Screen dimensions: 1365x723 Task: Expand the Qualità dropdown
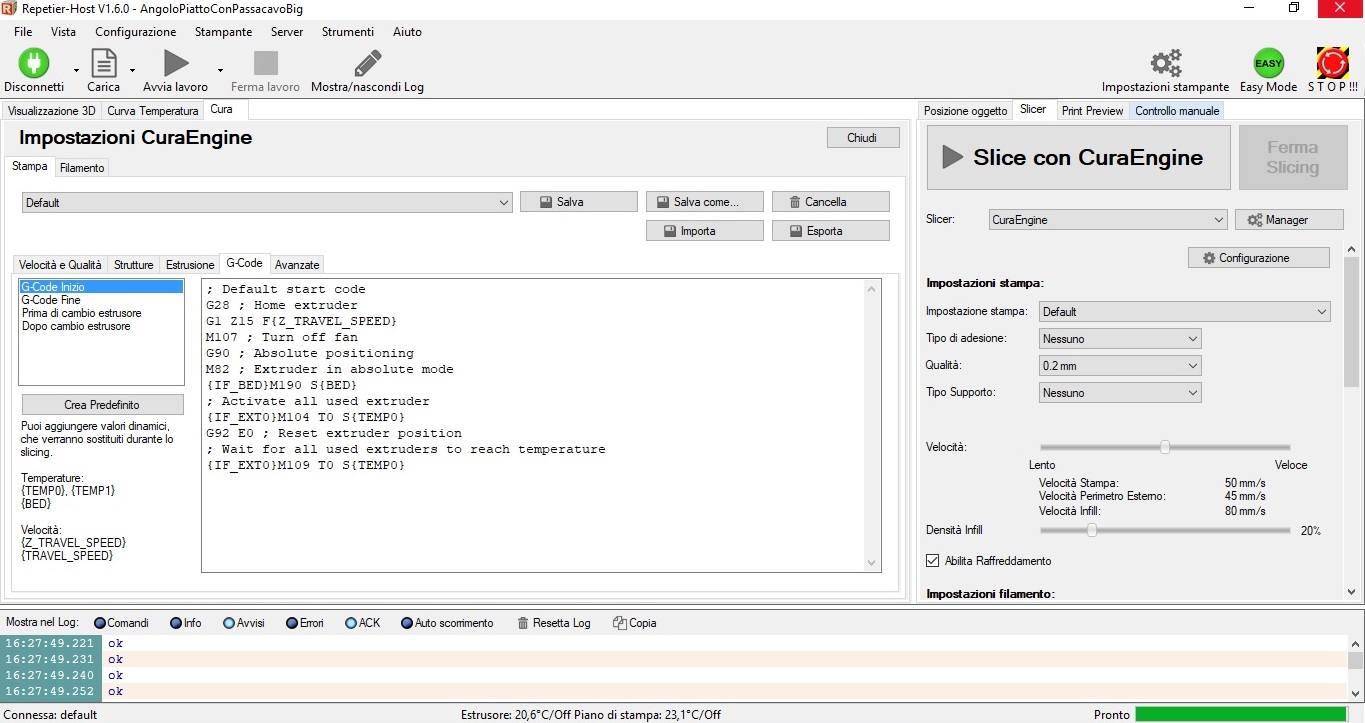coord(1120,366)
